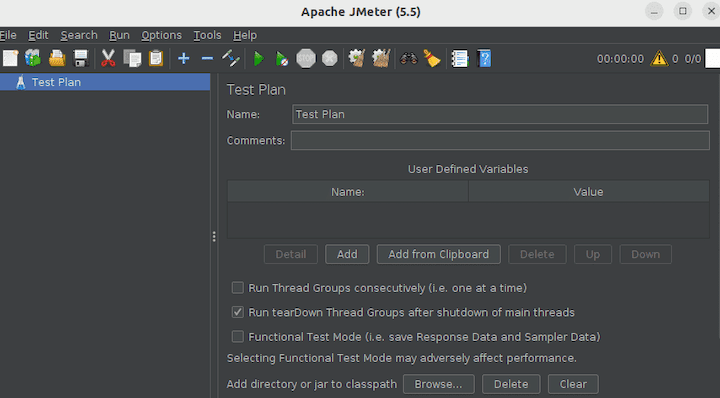
Task: Click the Detail button
Action: click(291, 254)
